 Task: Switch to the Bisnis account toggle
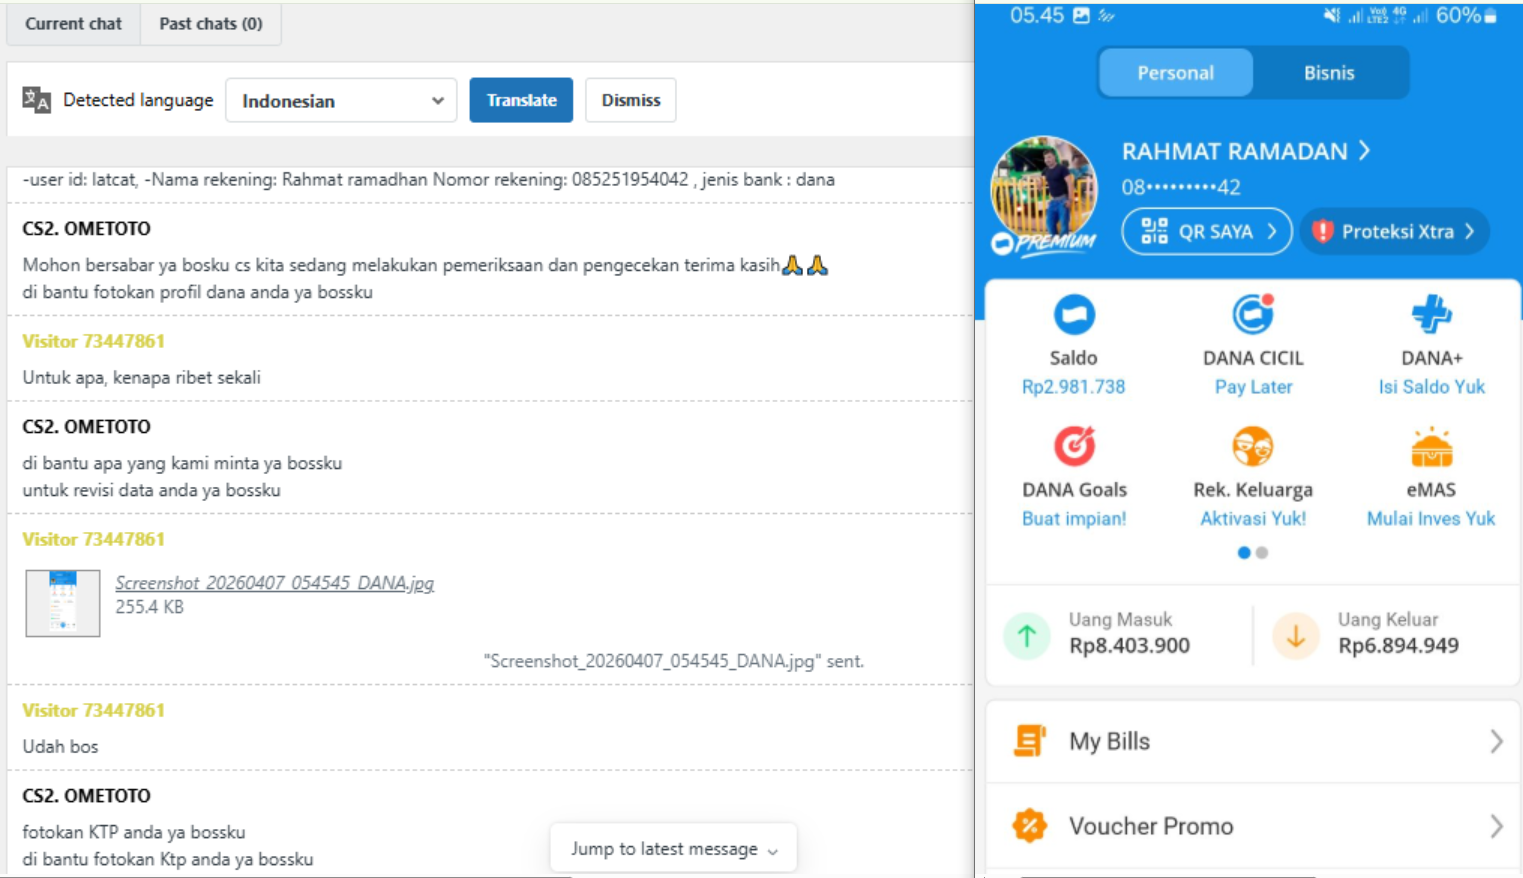coord(1329,73)
